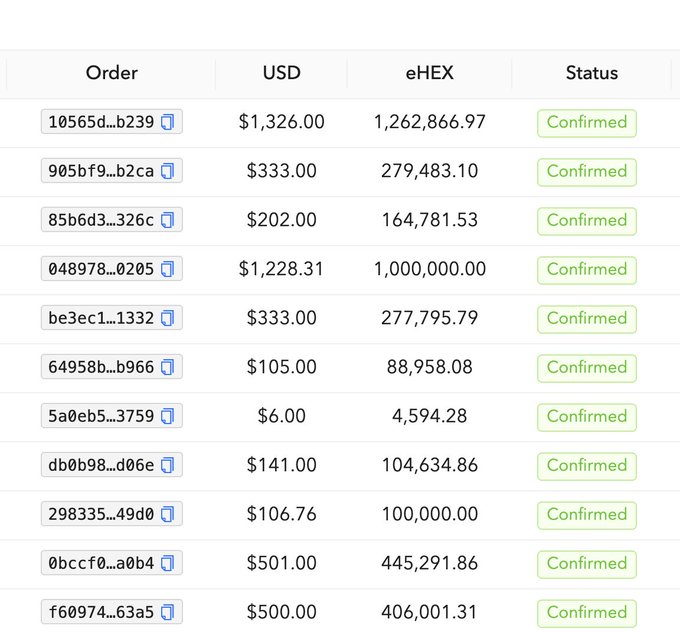Viewport: 680px width, 632px height.
Task: Select eHEX value 279,483.10
Action: coord(429,171)
